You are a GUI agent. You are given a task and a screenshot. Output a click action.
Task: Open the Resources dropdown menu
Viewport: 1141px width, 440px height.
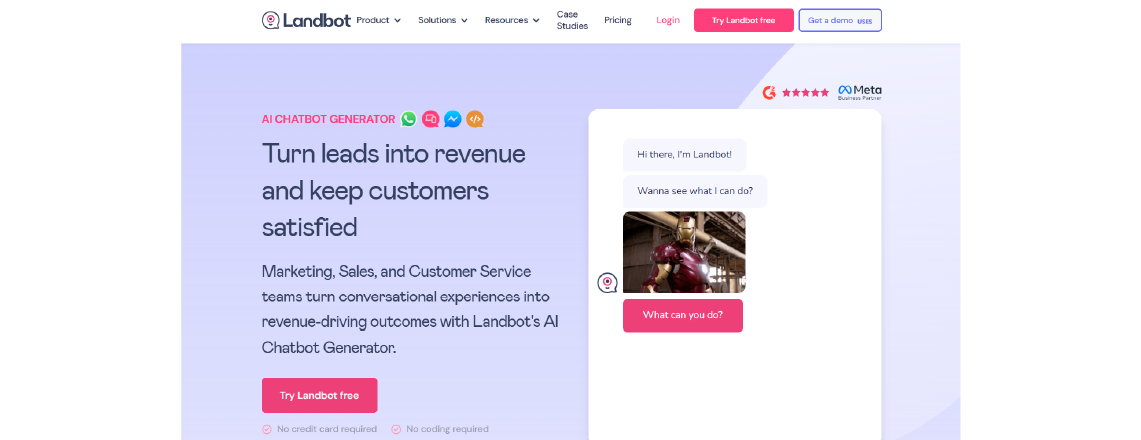tap(512, 20)
